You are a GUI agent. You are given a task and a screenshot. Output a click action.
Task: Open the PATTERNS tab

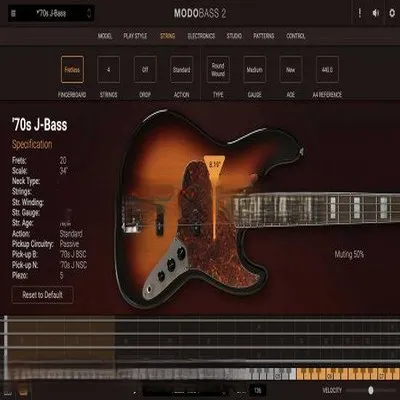(x=264, y=36)
